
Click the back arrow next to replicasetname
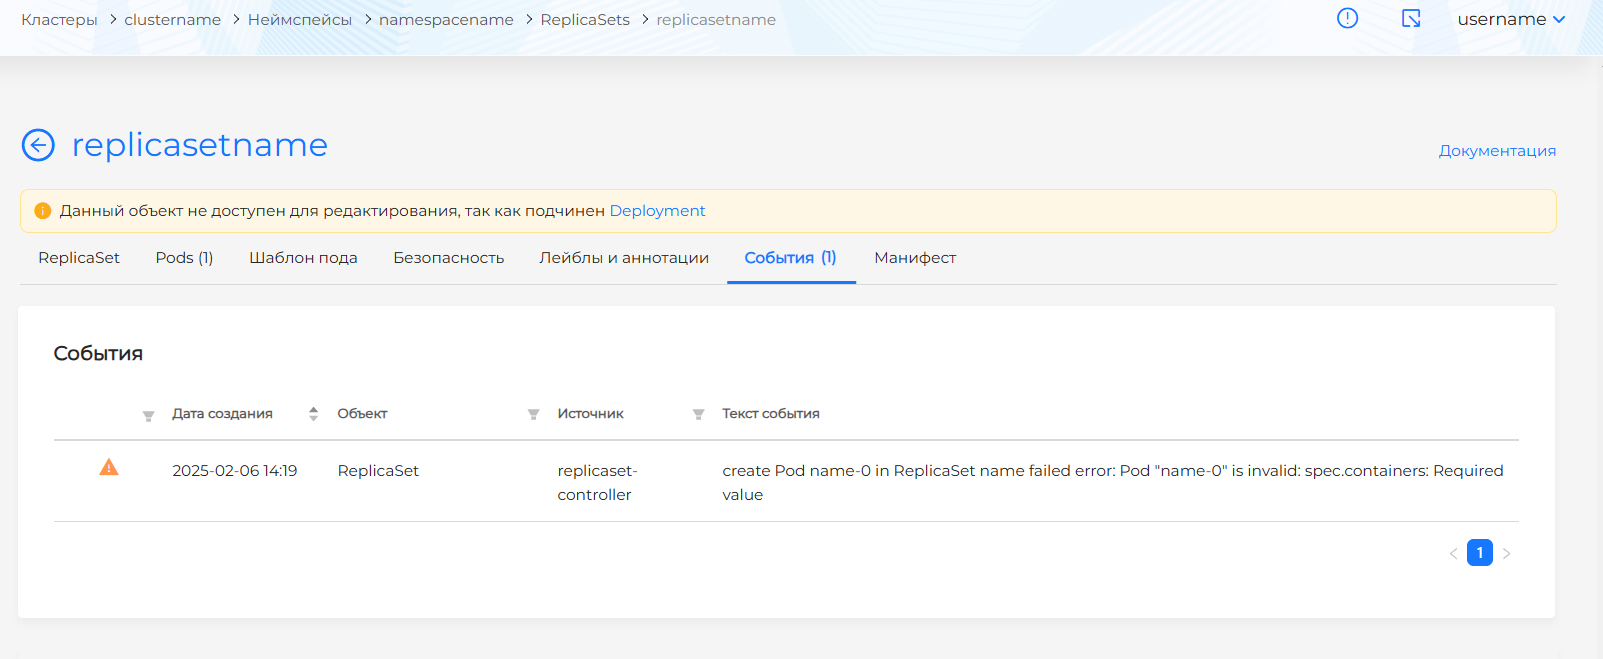pos(38,145)
